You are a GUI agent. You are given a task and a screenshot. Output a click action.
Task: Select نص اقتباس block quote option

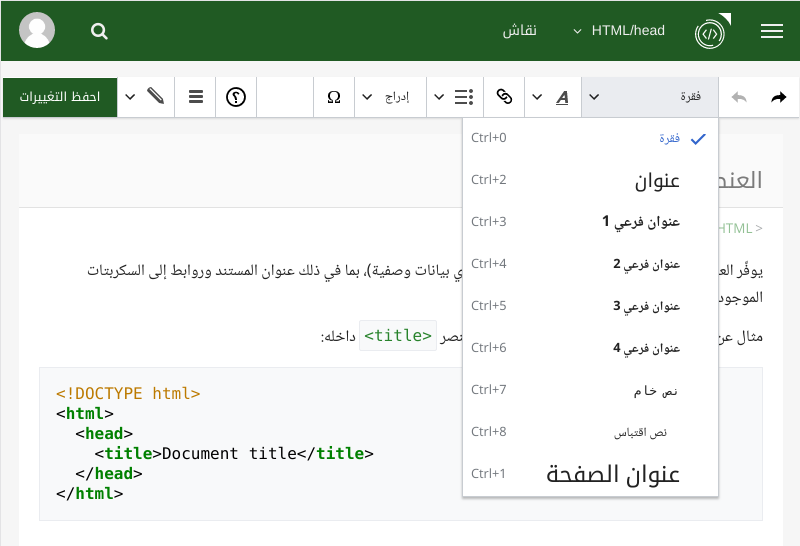[x=590, y=432]
